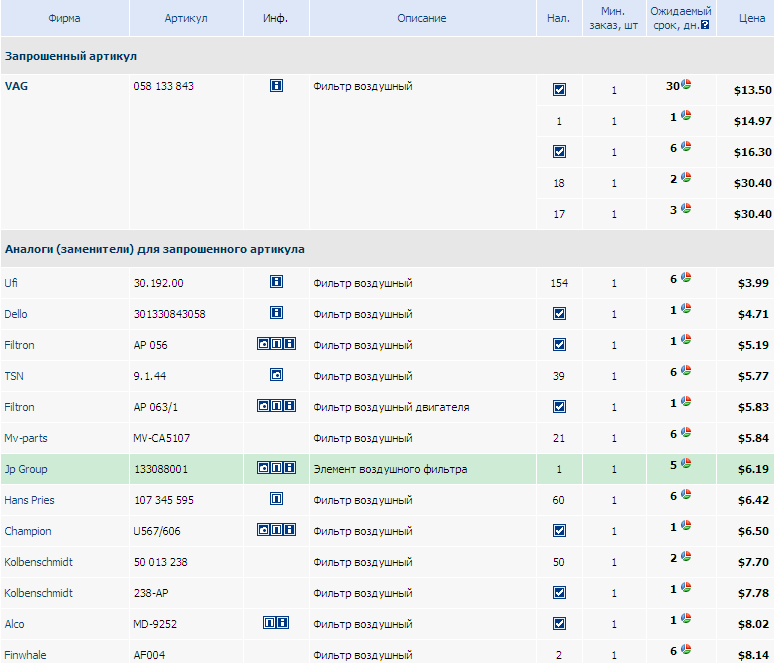The height and width of the screenshot is (663, 774).
Task: Open the parameters icon in the Hans Pries row
Action: tap(276, 499)
